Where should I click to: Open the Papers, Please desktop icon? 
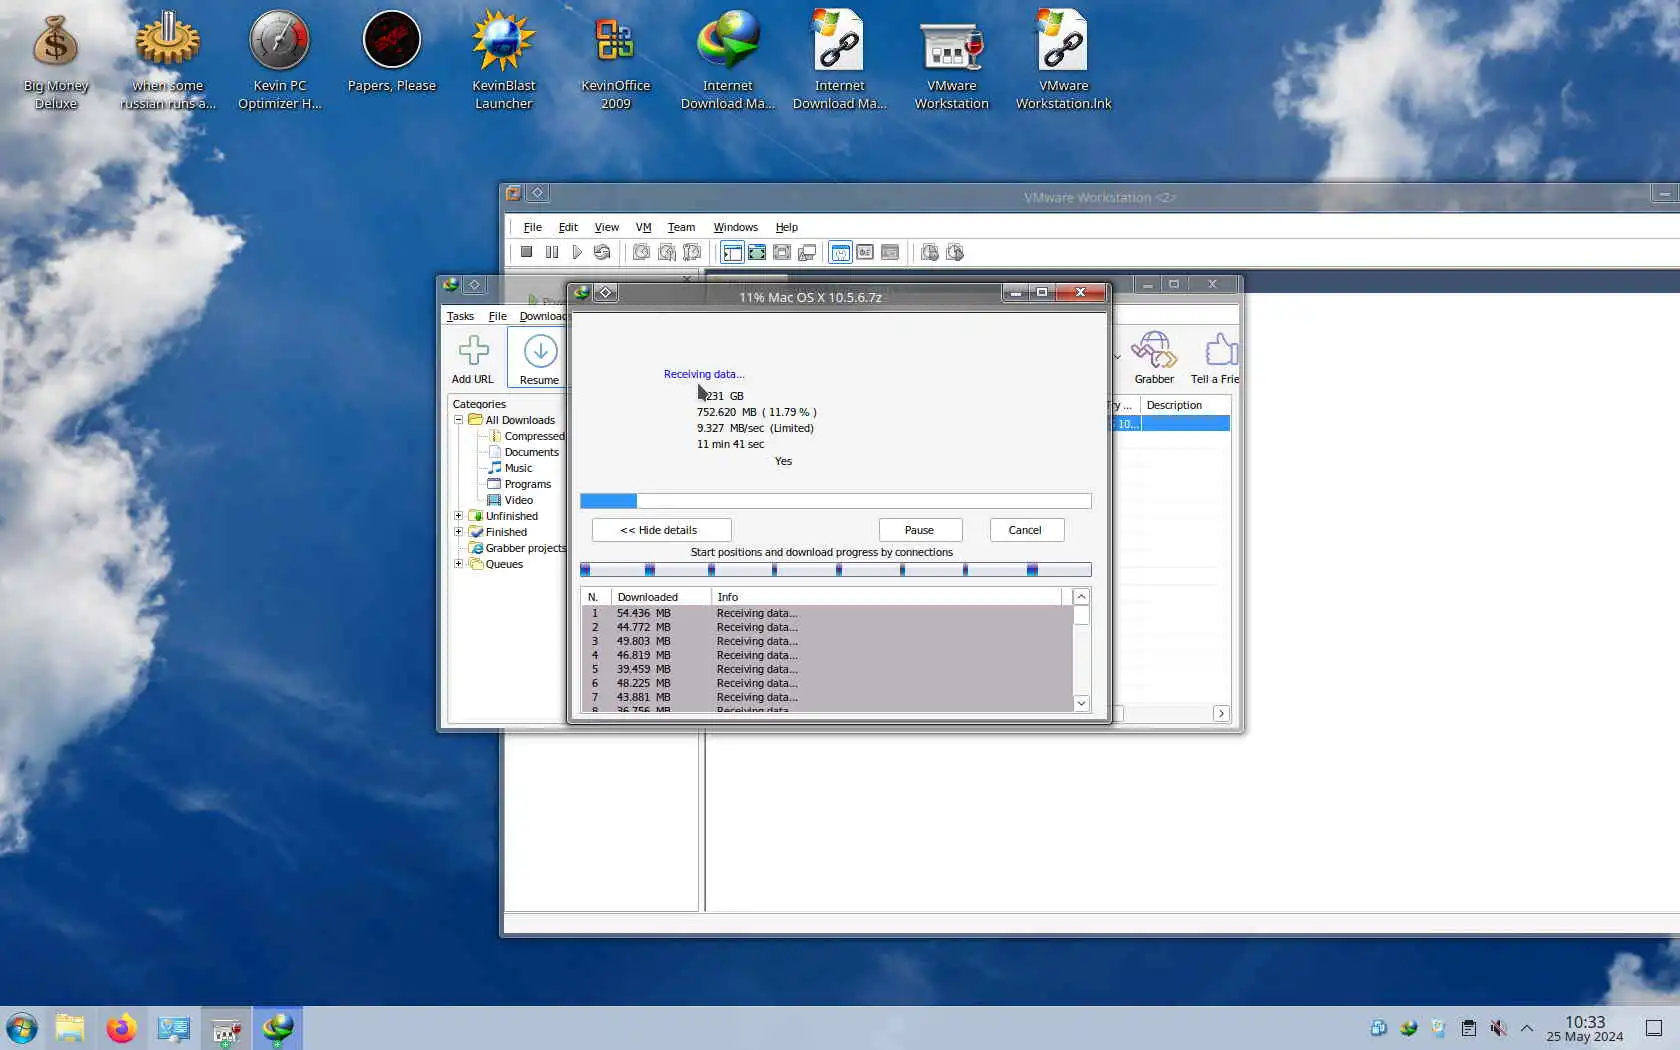pos(392,52)
